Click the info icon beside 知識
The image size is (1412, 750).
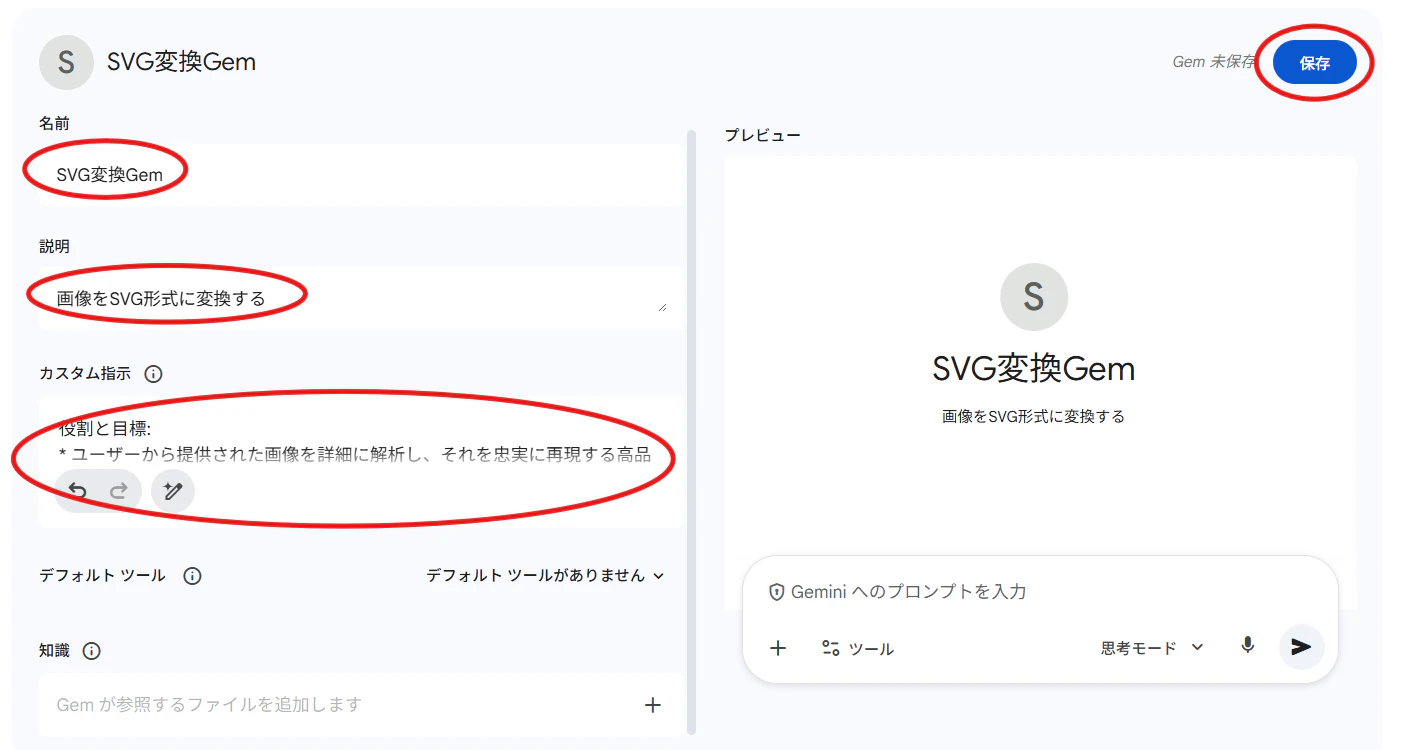tap(92, 651)
